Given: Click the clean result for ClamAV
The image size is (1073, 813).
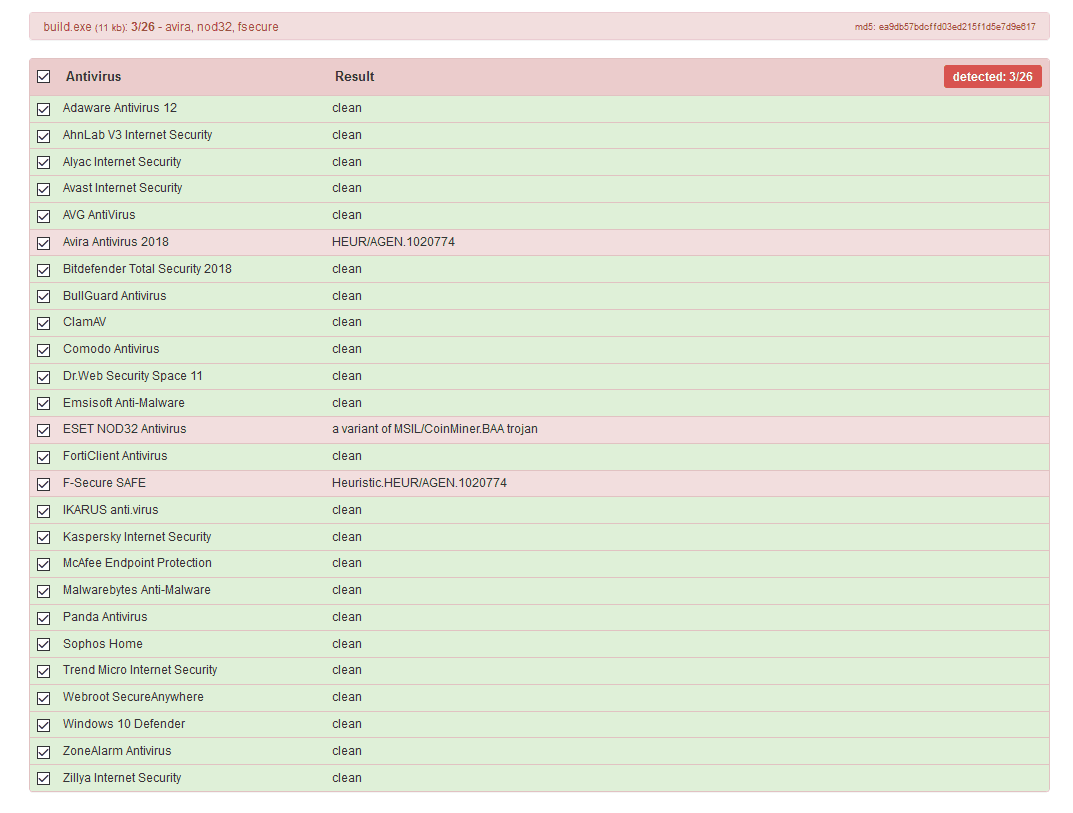Looking at the screenshot, I should [x=347, y=322].
